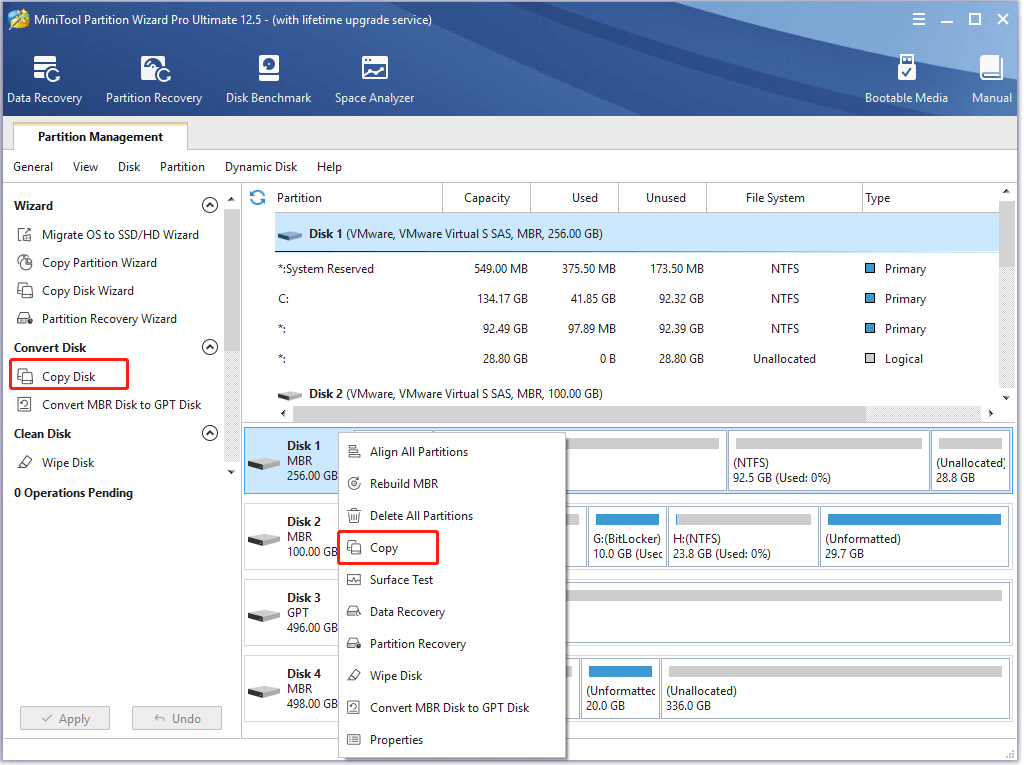
Task: Select Disk 3 drive icon in disk map
Action: (264, 615)
